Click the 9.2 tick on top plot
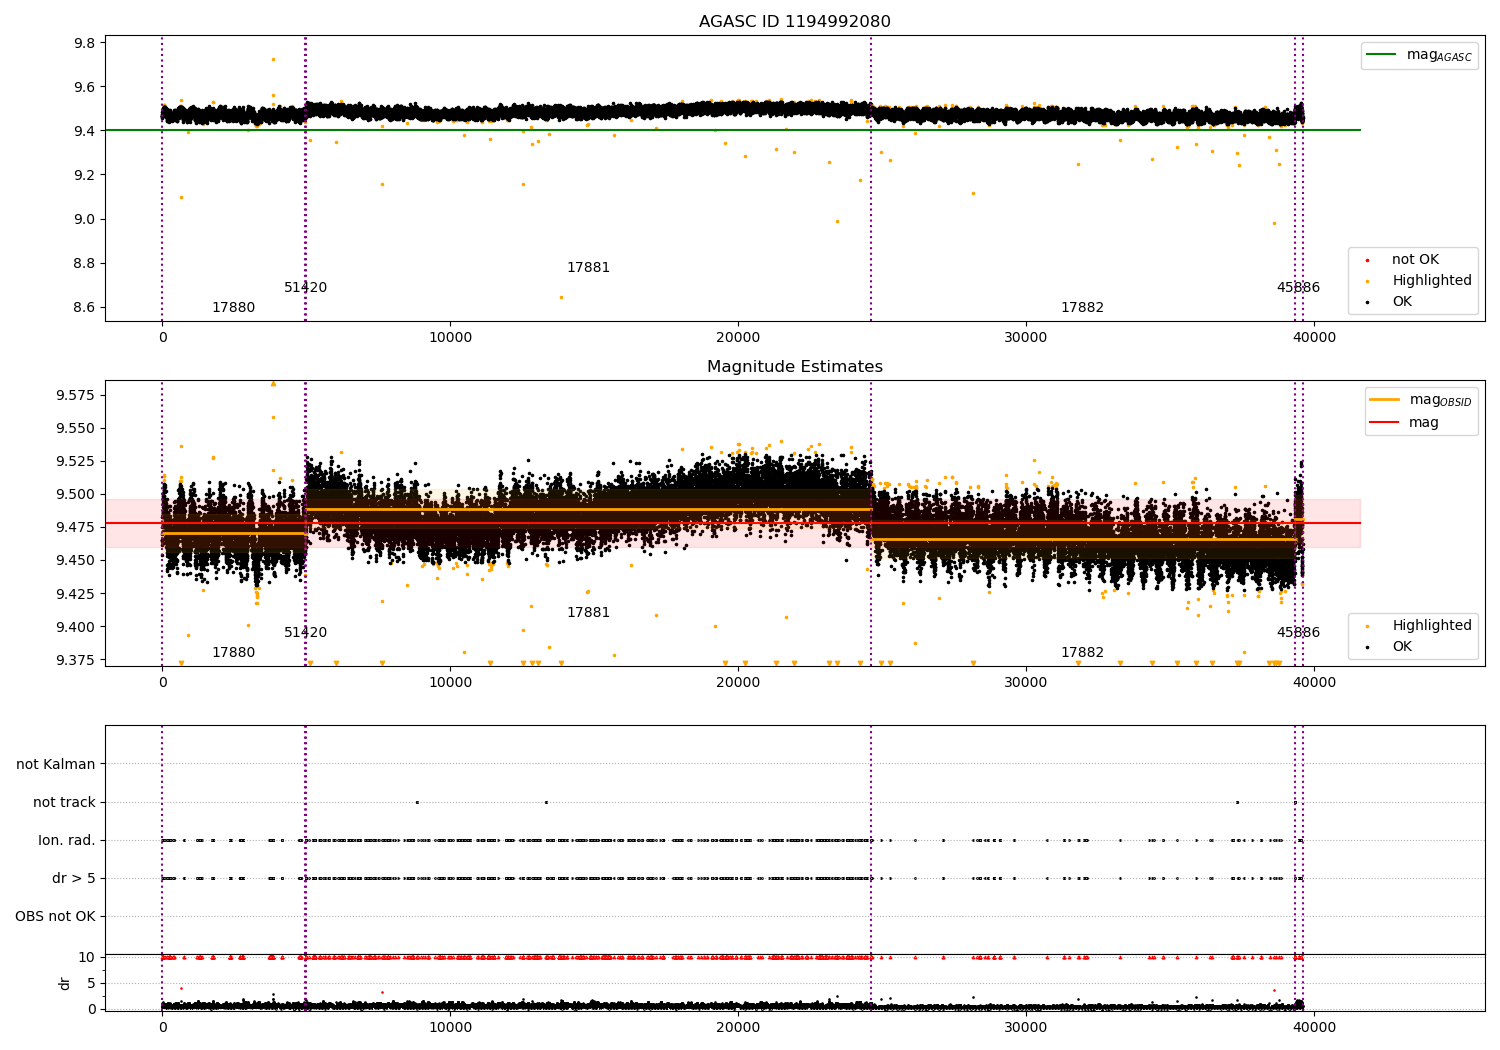 pyautogui.click(x=85, y=175)
